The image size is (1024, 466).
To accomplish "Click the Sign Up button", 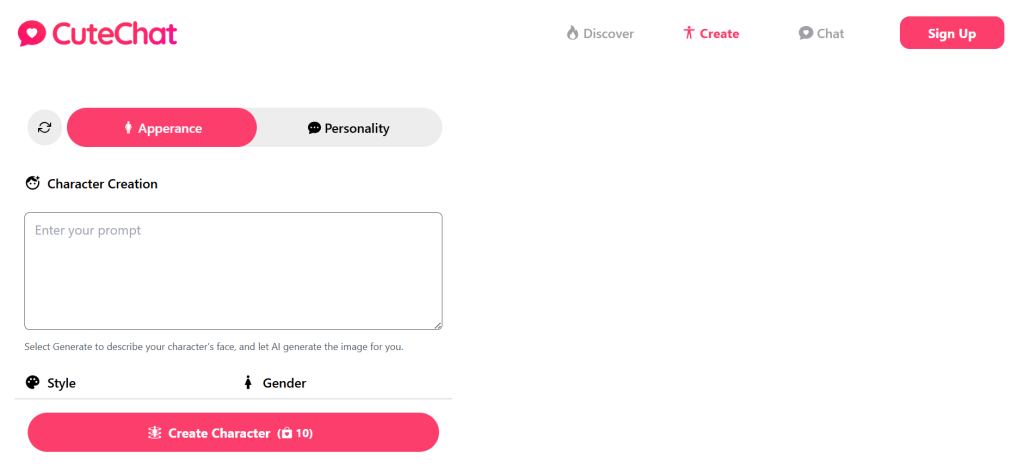I will coord(952,33).
